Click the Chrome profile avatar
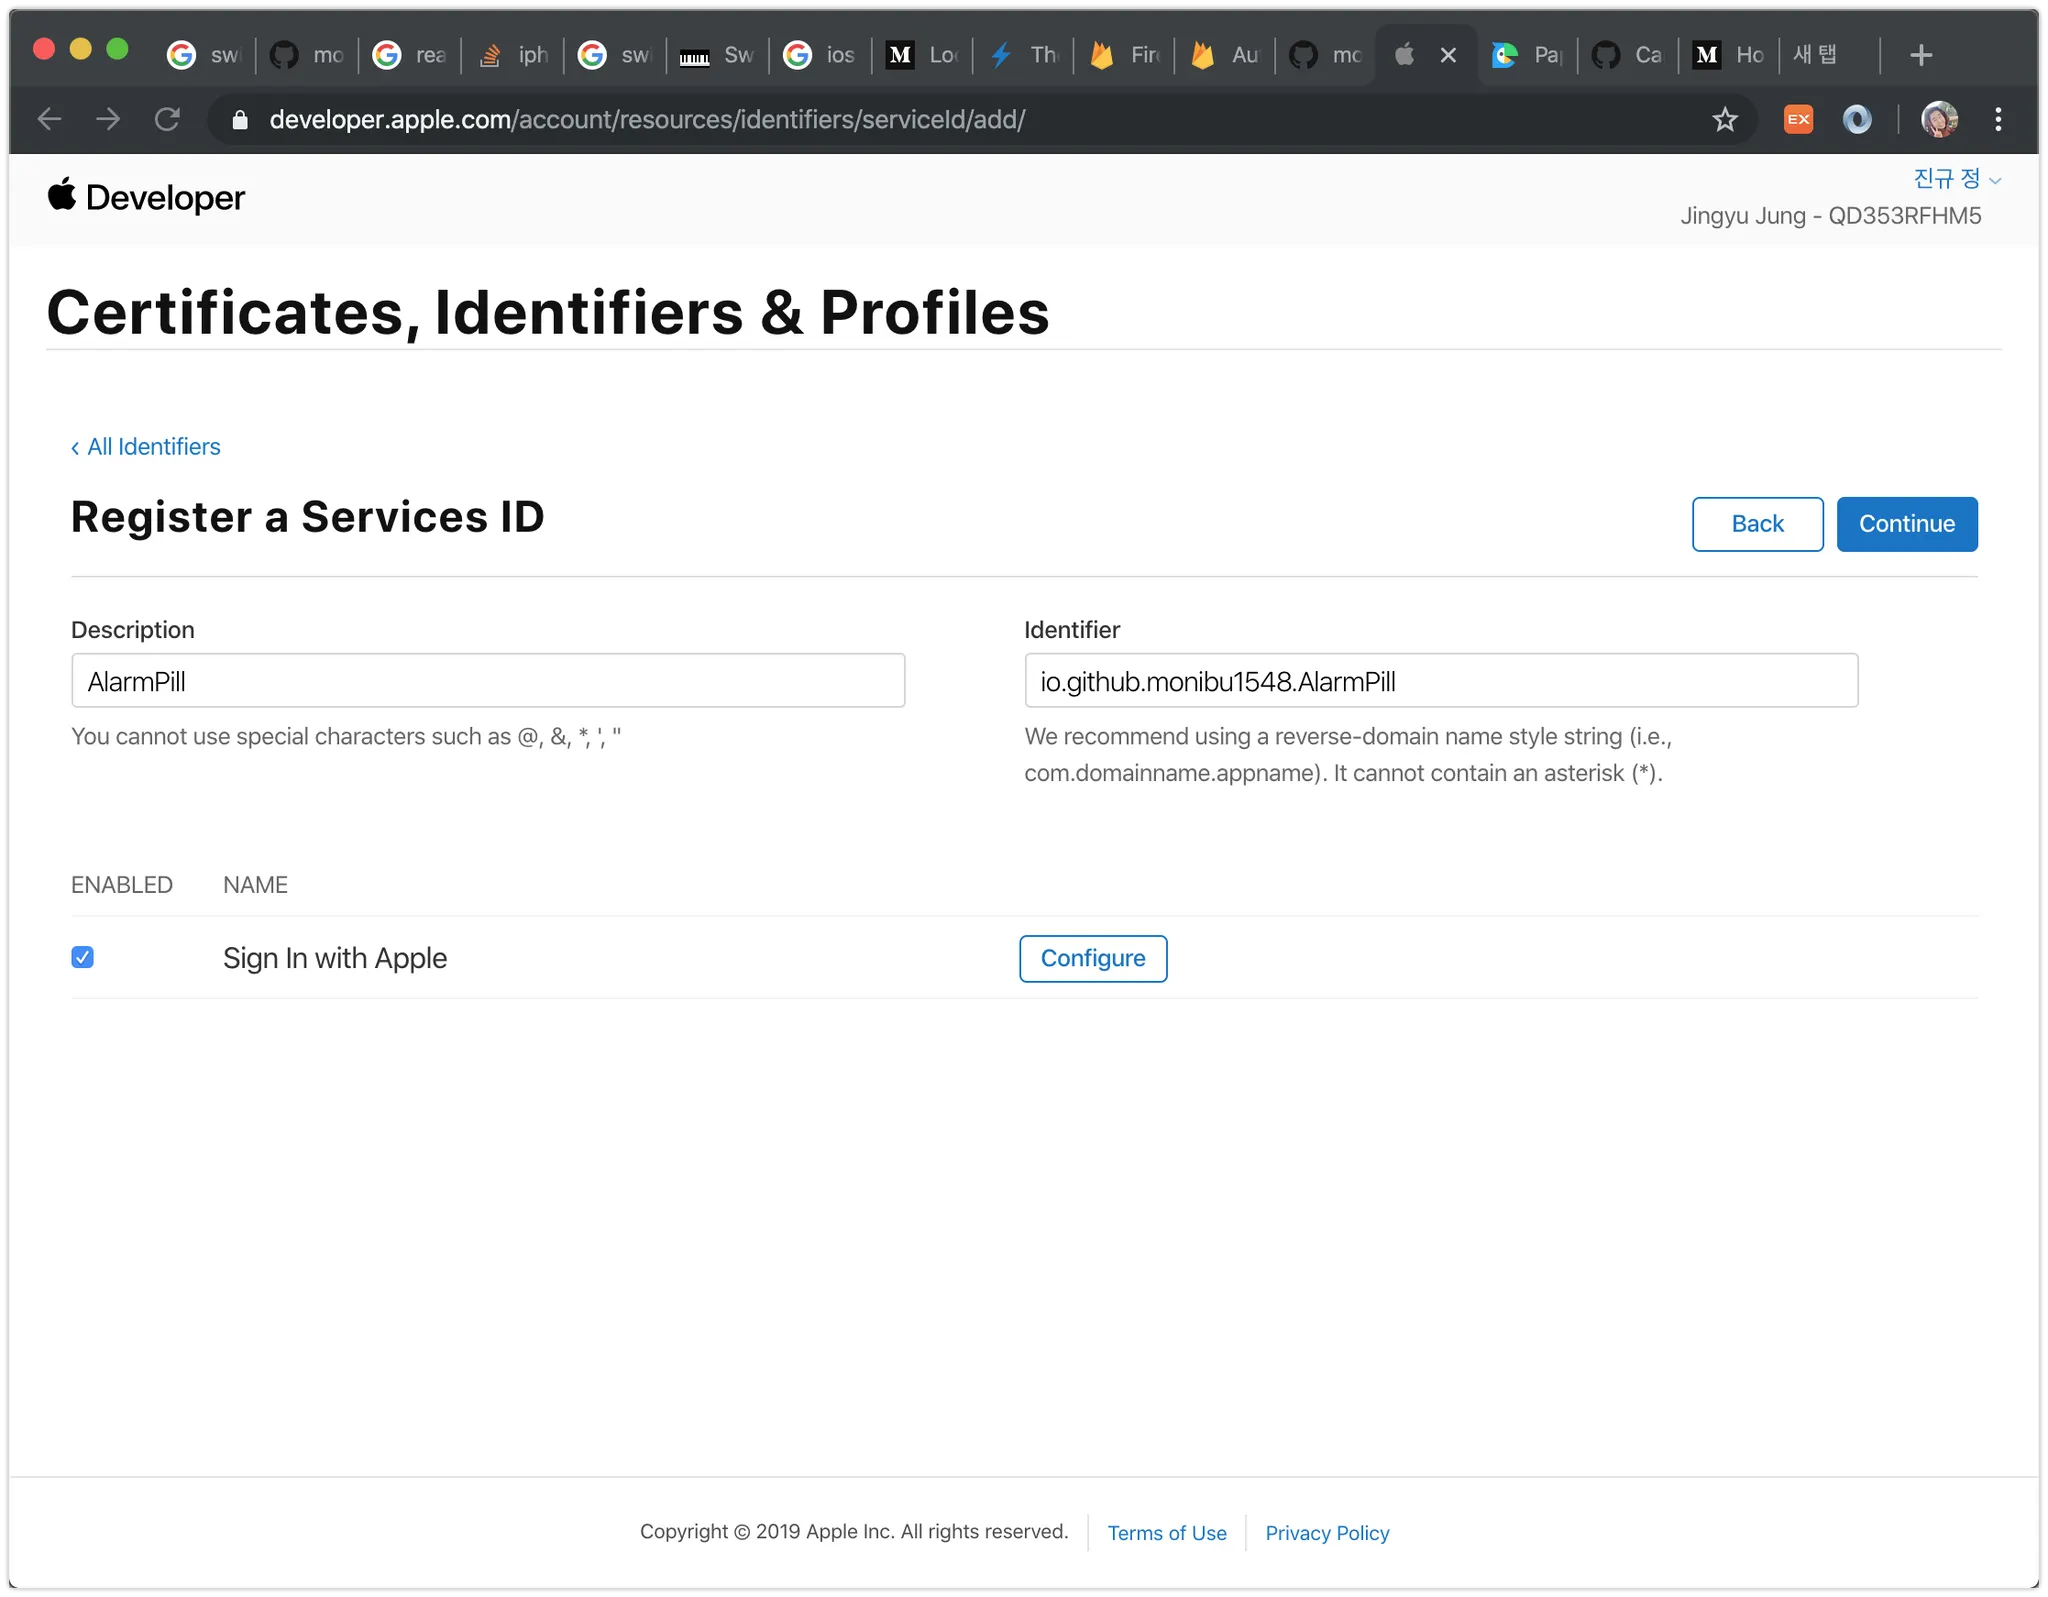Viewport: 2048px width, 1597px height. [1939, 120]
